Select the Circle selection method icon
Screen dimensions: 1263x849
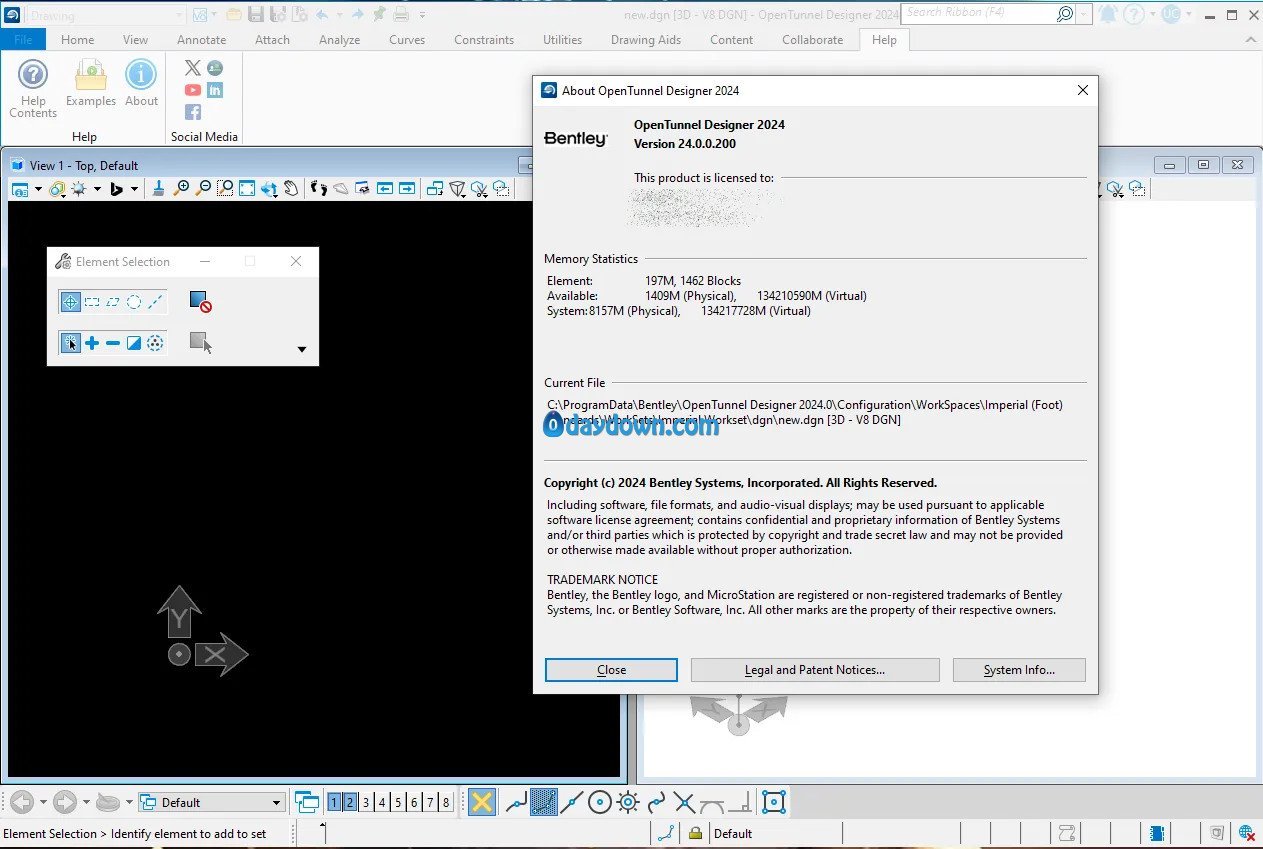(x=134, y=302)
